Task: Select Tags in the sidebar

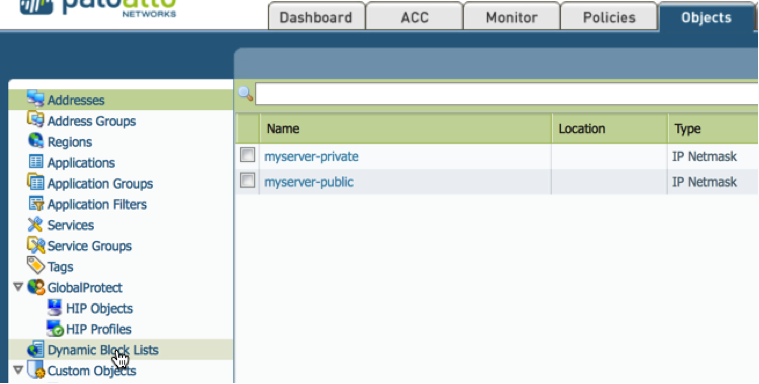Action: pos(61,267)
